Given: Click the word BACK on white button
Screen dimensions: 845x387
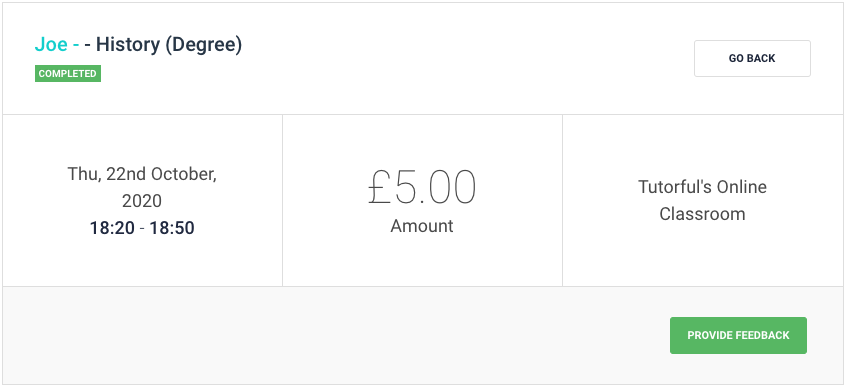Looking at the screenshot, I should 763,58.
